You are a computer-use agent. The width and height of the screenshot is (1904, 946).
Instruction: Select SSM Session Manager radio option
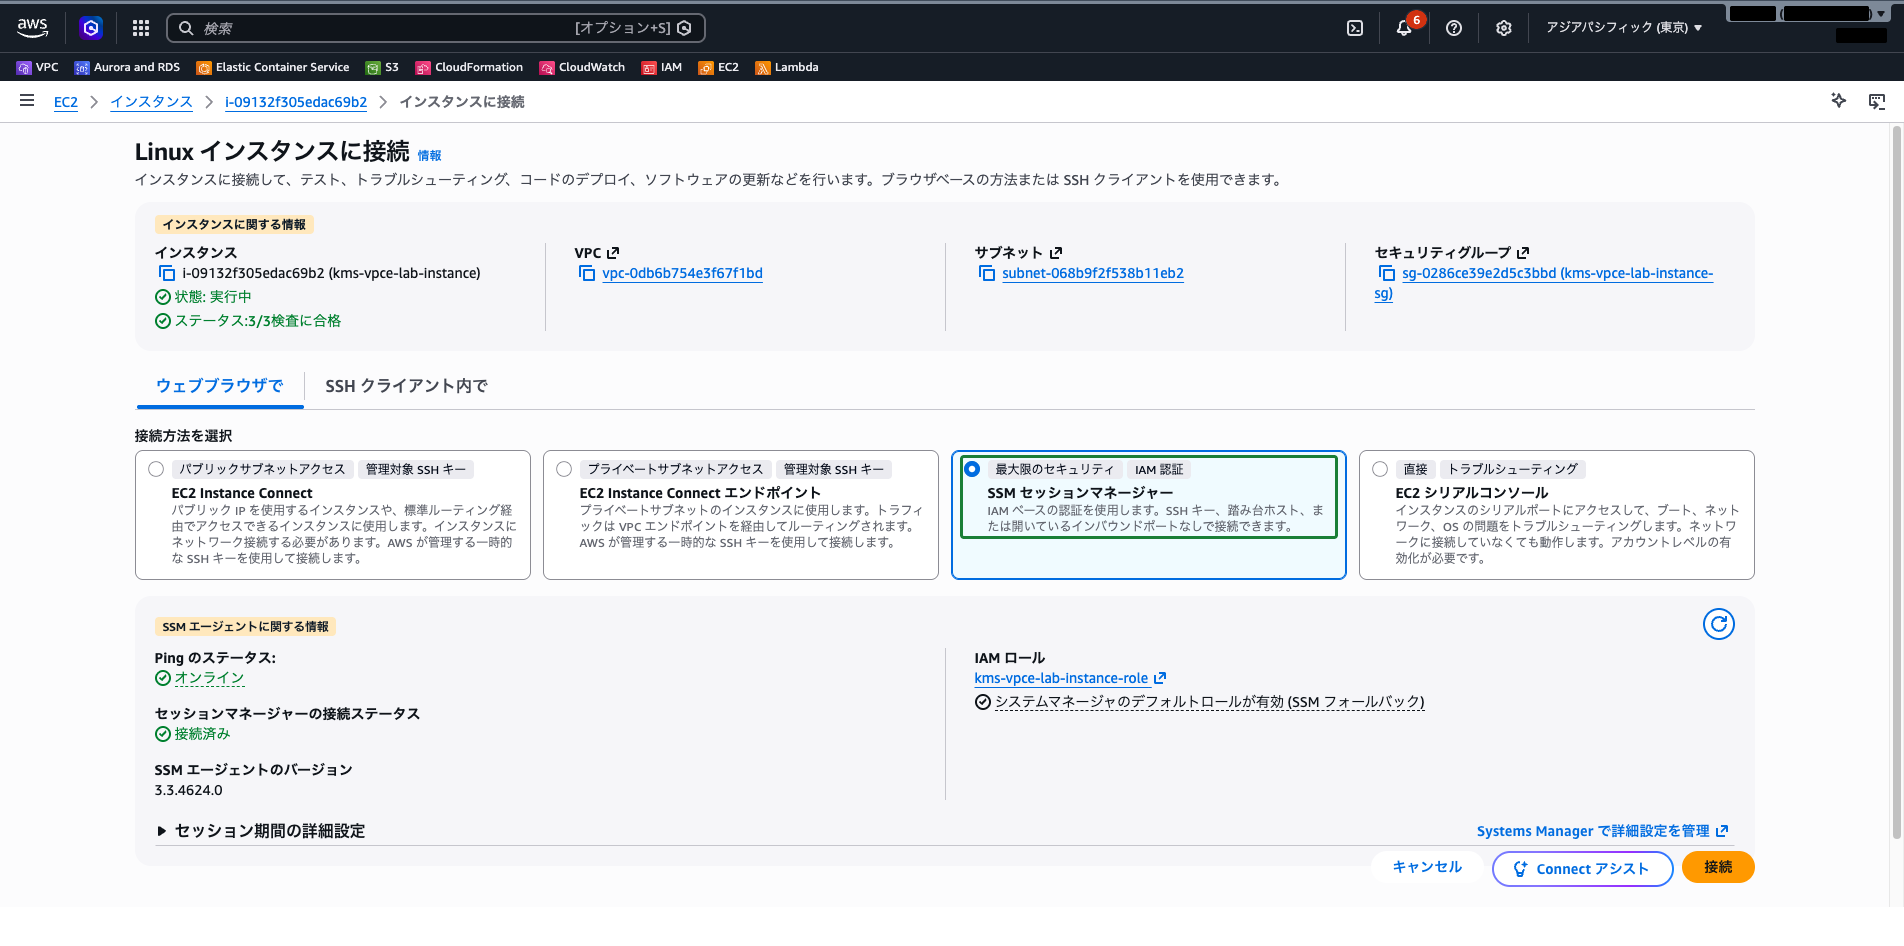tap(972, 469)
